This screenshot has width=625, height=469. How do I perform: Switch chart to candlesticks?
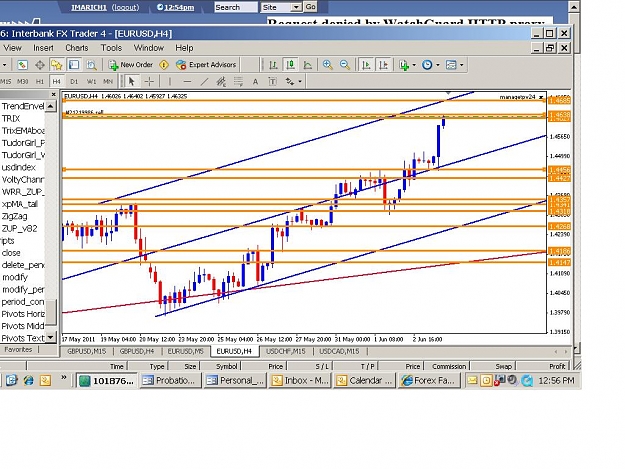pos(291,65)
